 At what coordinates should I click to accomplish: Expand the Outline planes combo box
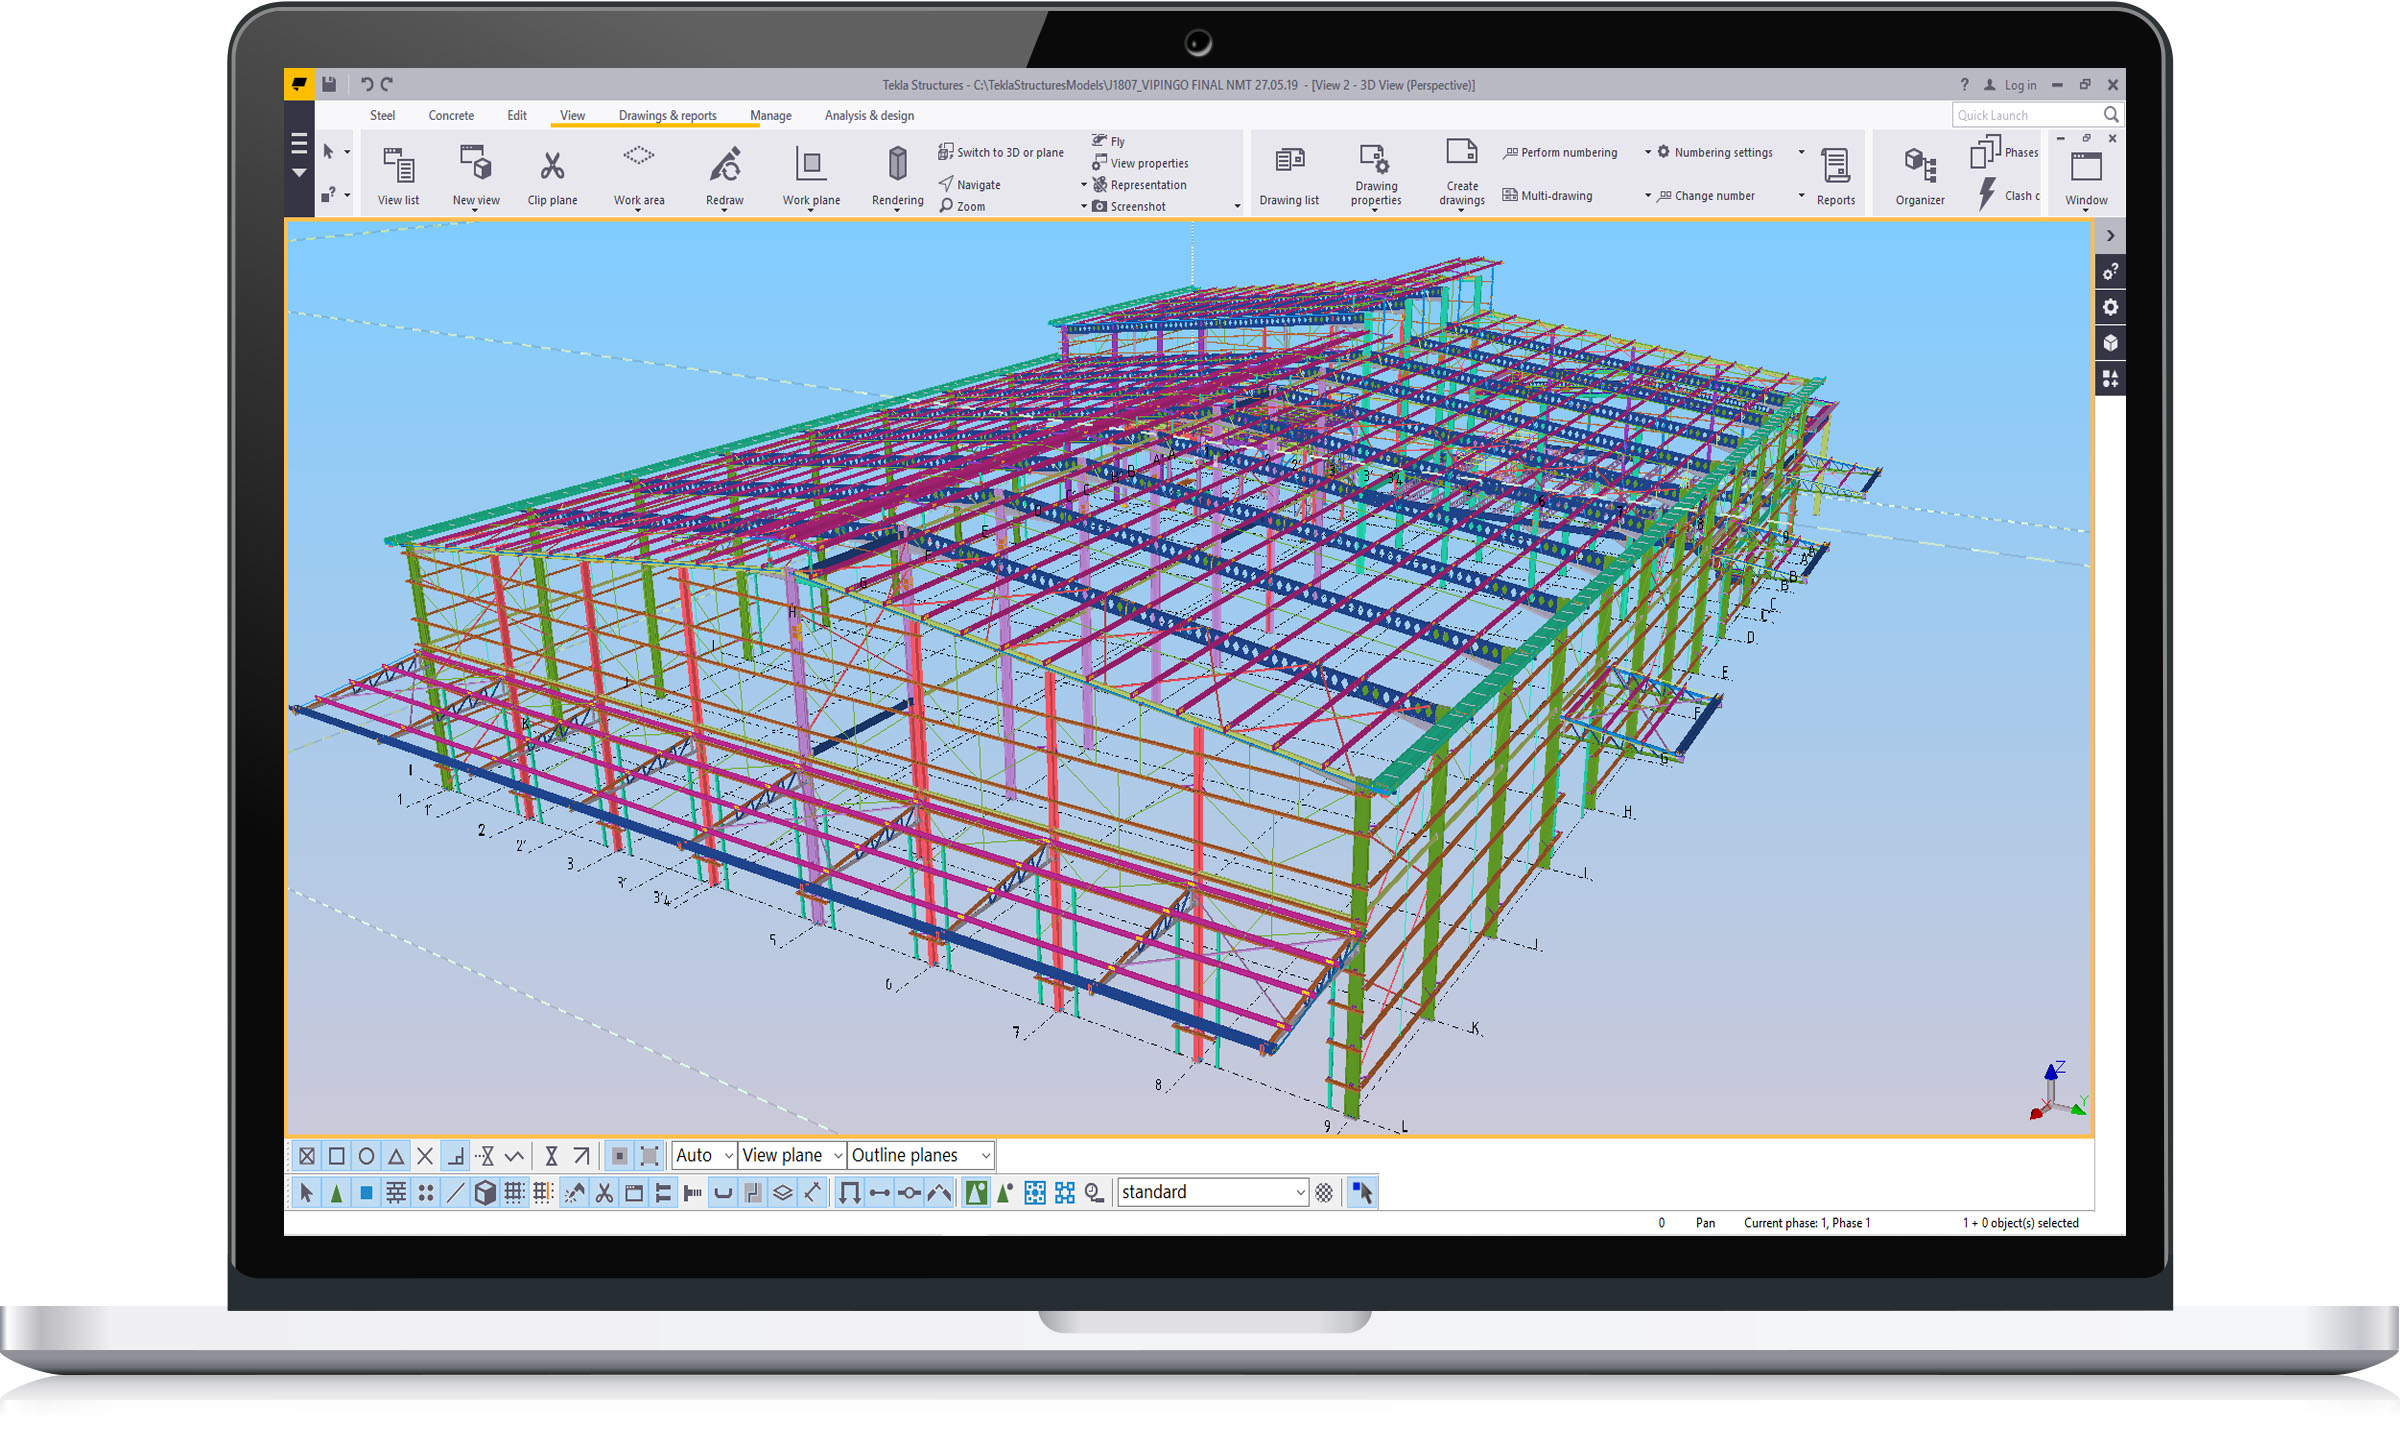(x=984, y=1156)
